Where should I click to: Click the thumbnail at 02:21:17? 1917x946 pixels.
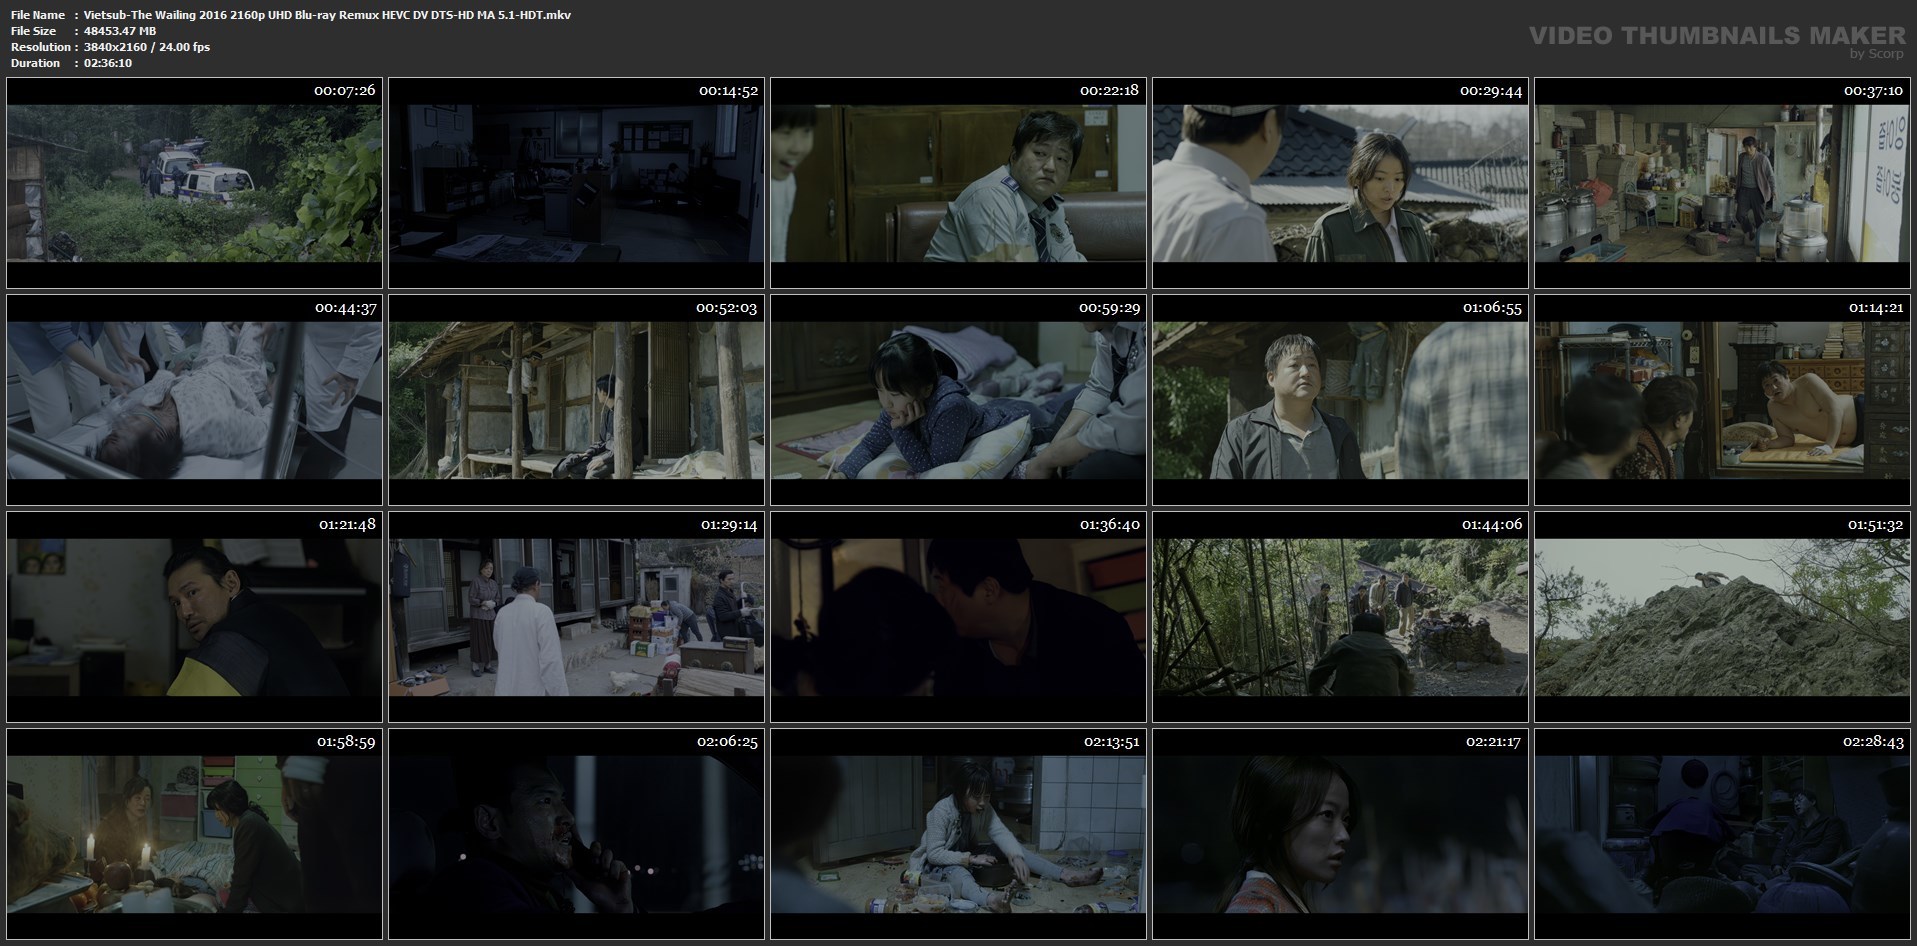point(1340,834)
